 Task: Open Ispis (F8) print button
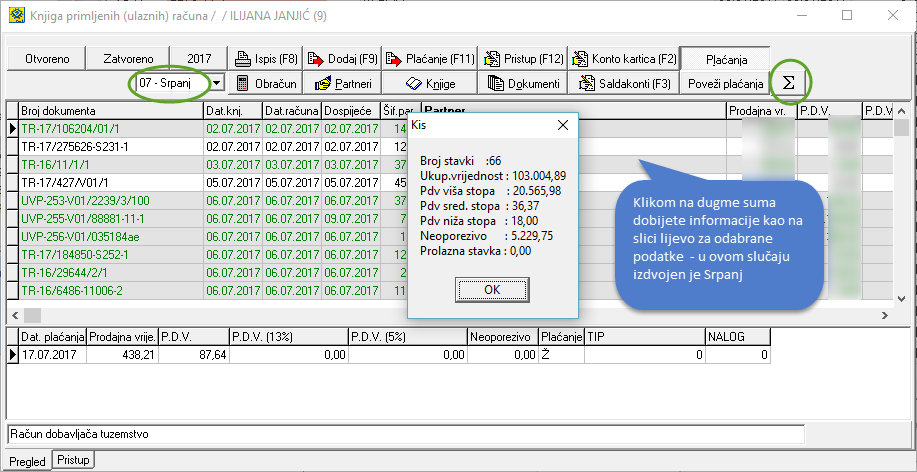coord(264,59)
